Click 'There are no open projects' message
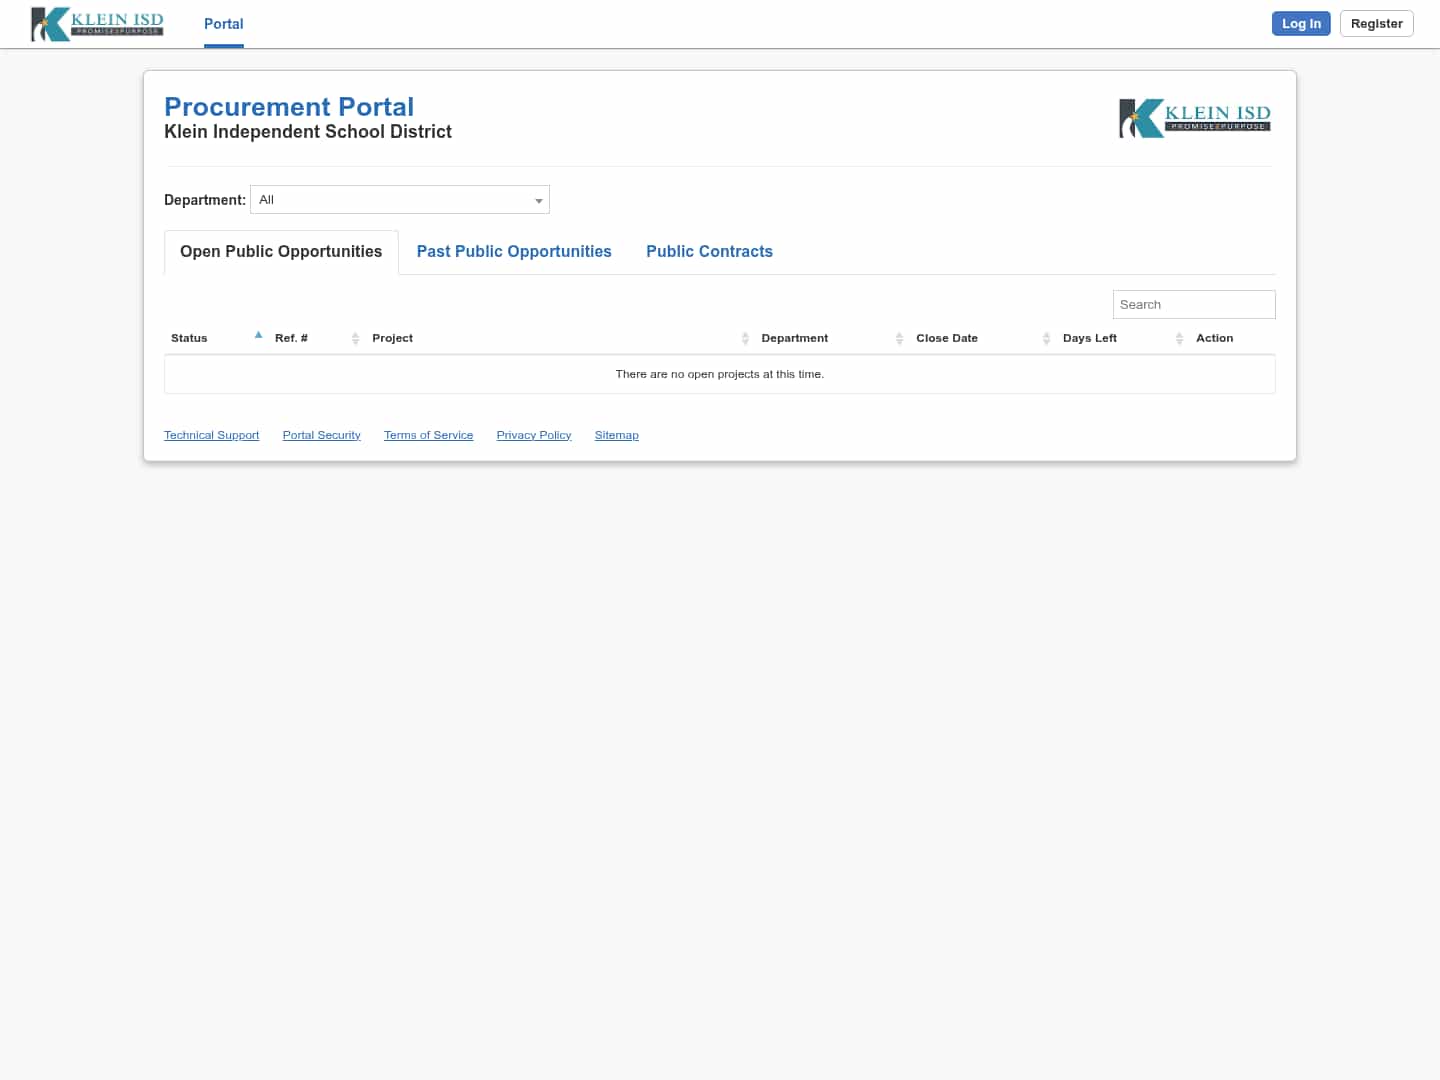 pos(720,374)
